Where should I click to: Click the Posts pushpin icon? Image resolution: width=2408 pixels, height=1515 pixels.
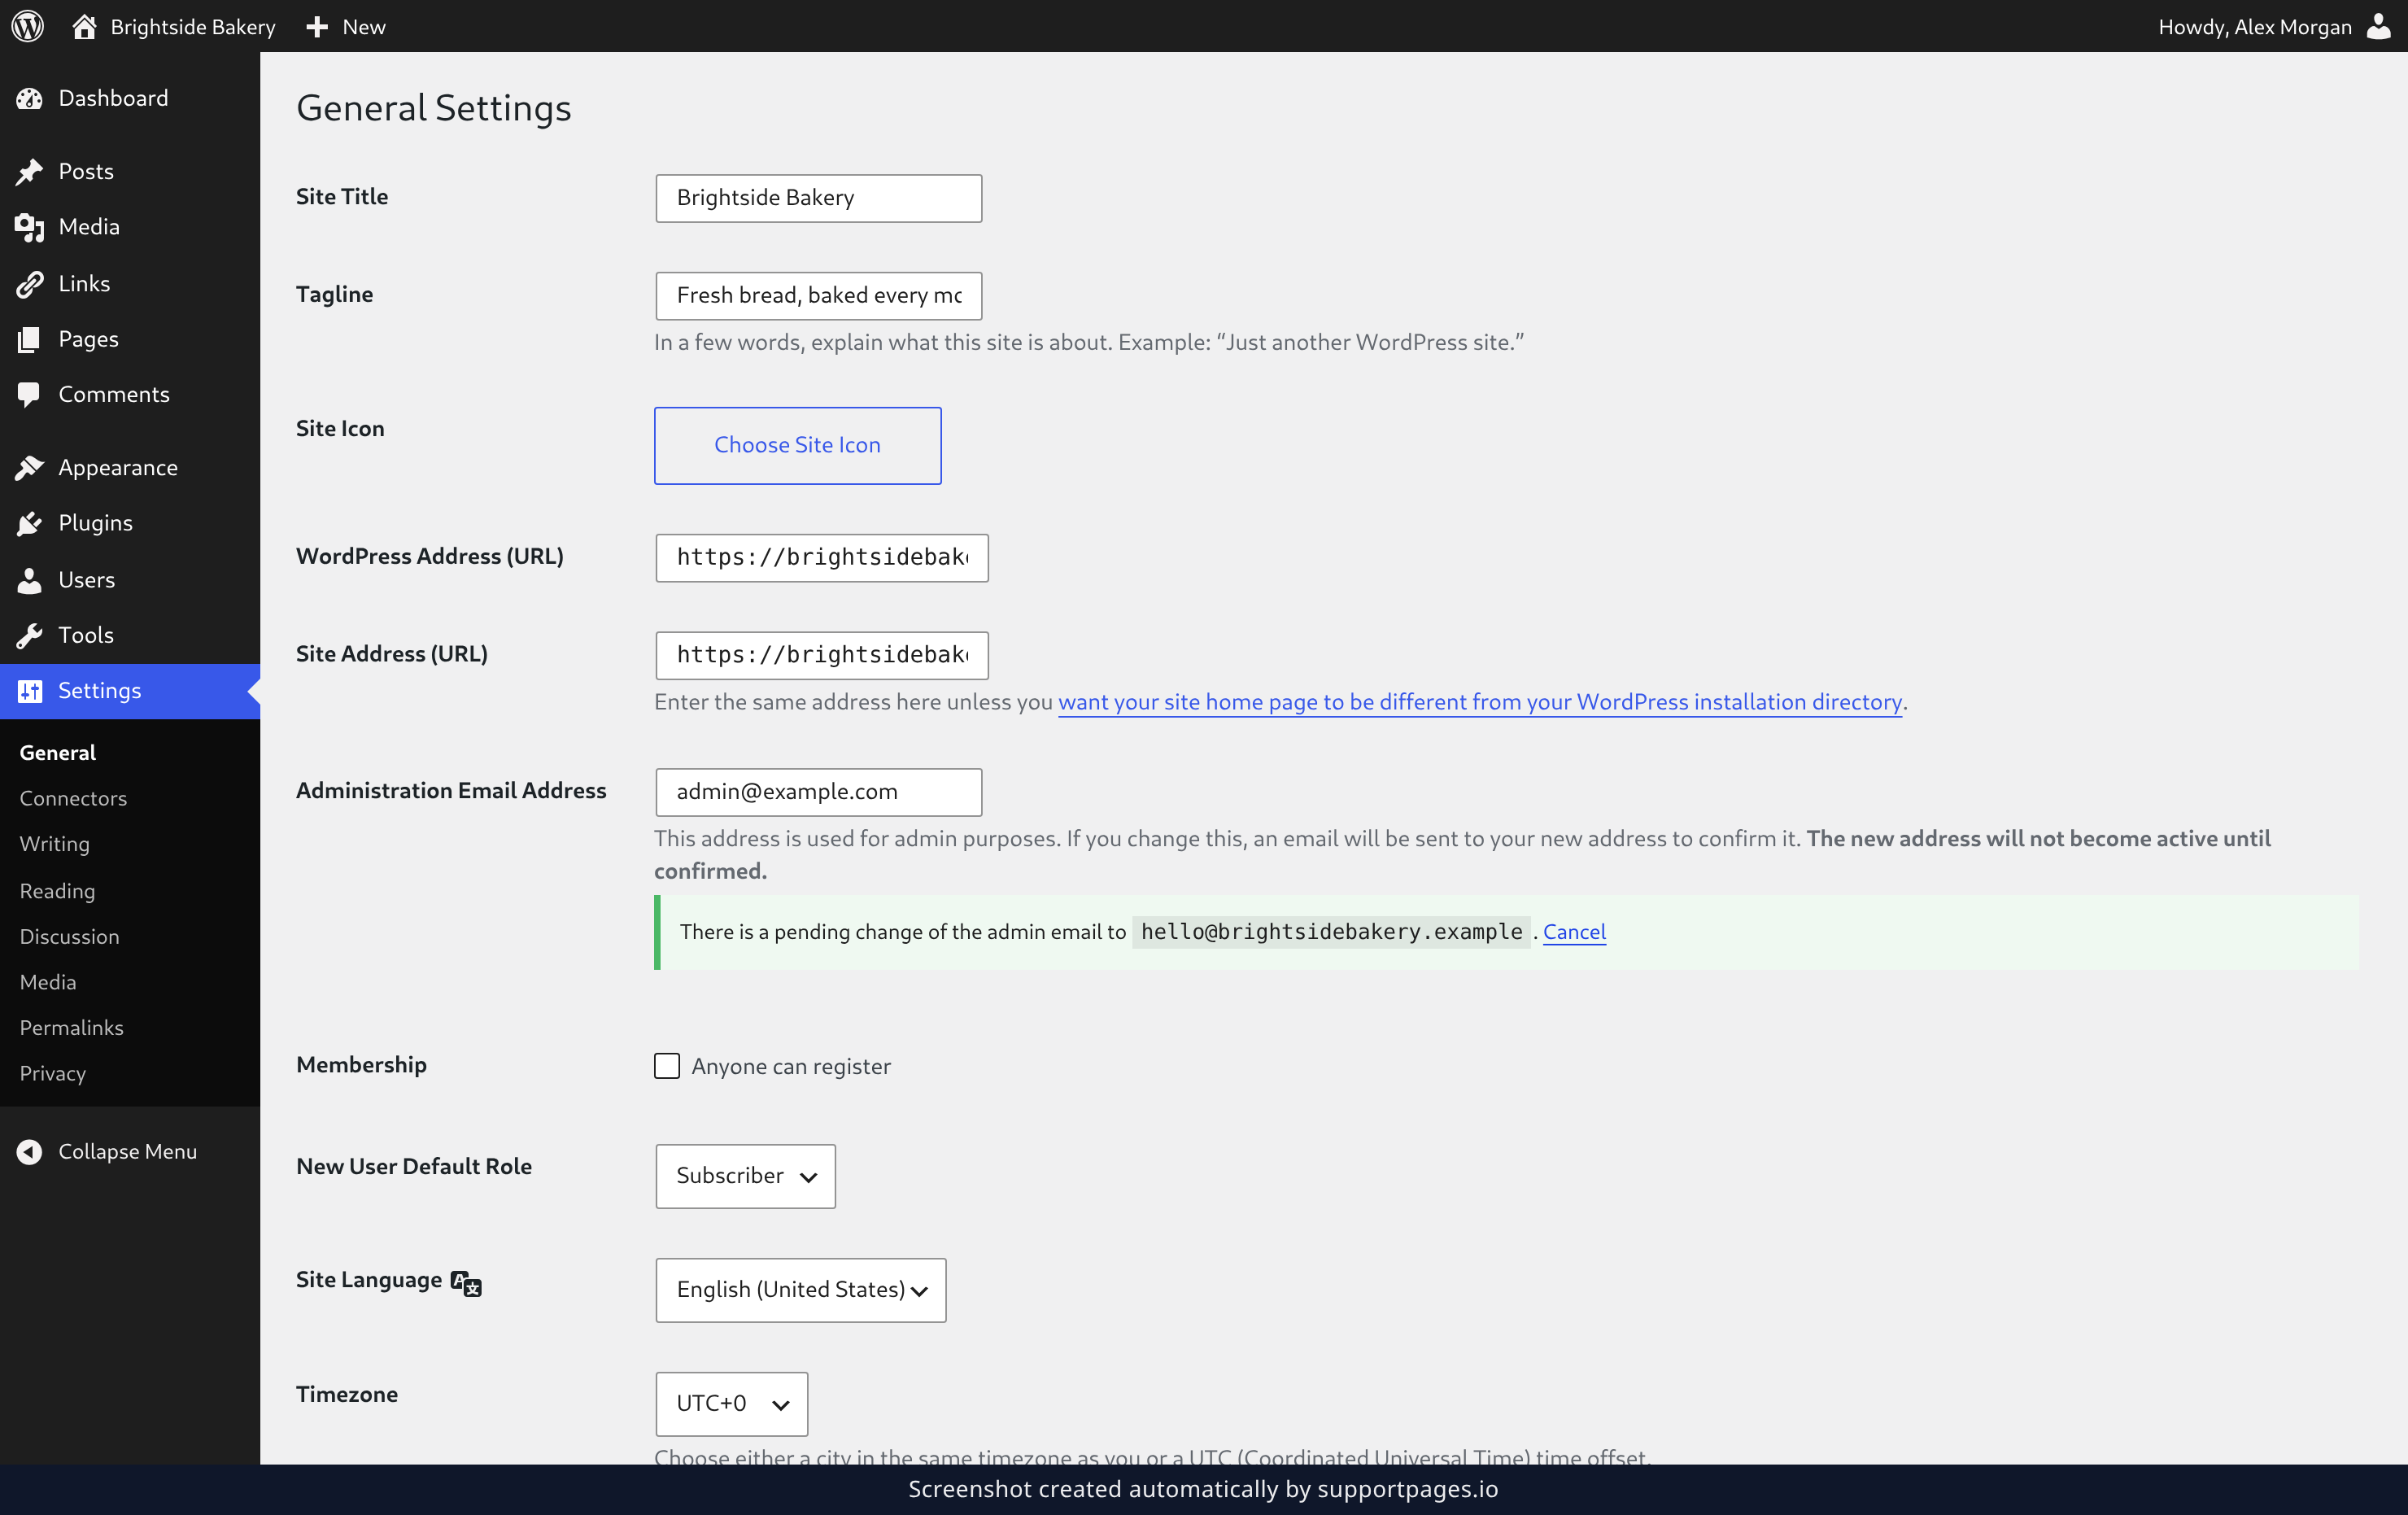point(30,172)
